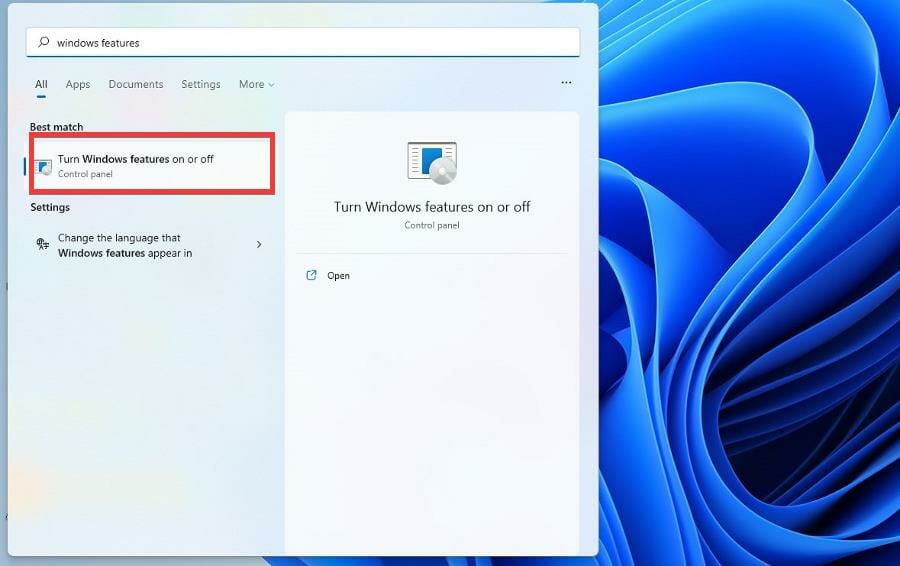Image resolution: width=900 pixels, height=566 pixels.
Task: Expand the chevron next to language result
Action: [259, 245]
